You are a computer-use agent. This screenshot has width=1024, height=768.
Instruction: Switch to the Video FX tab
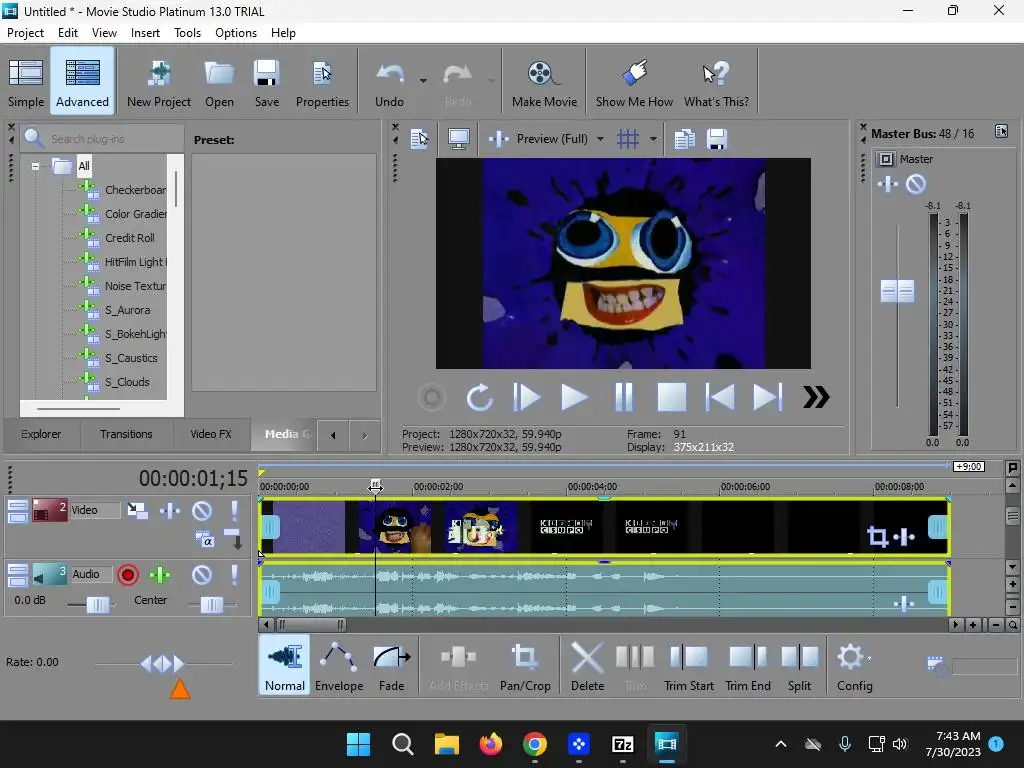(210, 434)
